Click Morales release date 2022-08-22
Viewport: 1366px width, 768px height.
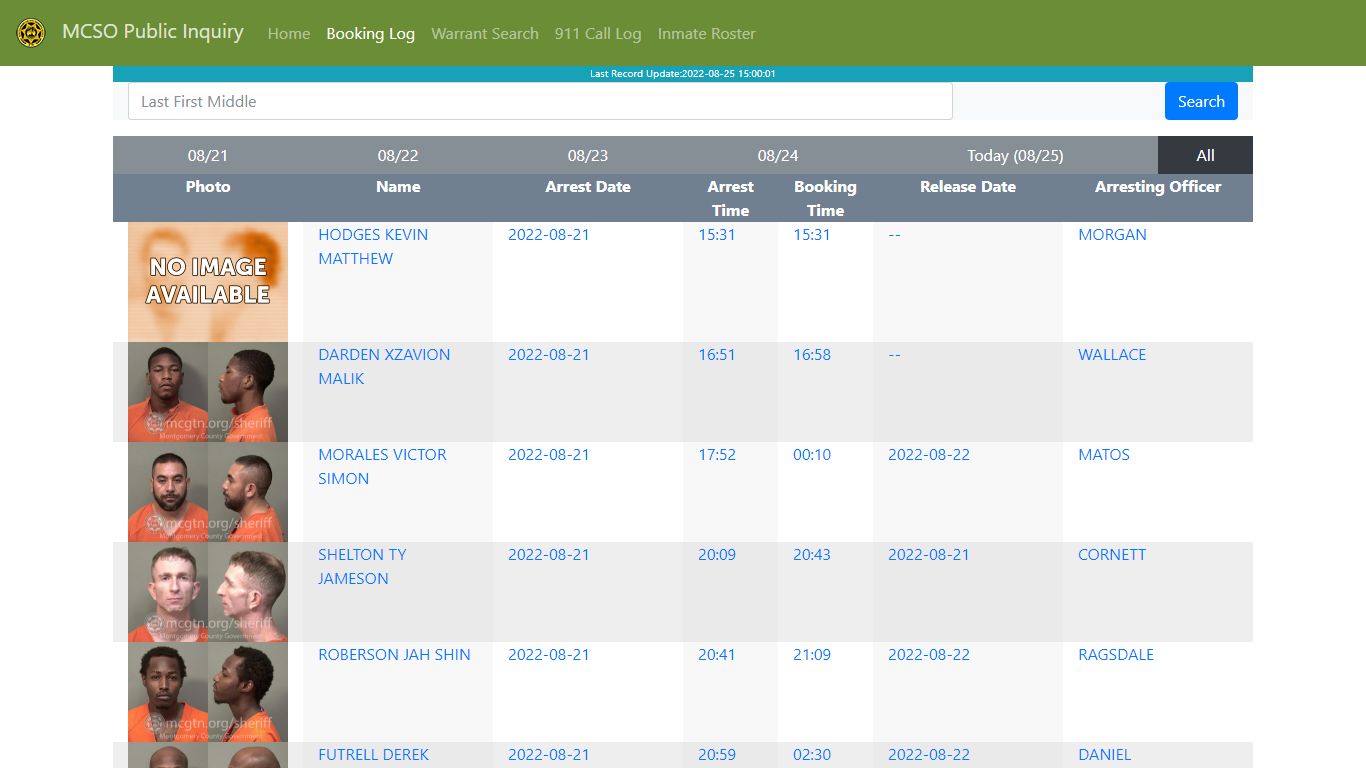929,454
